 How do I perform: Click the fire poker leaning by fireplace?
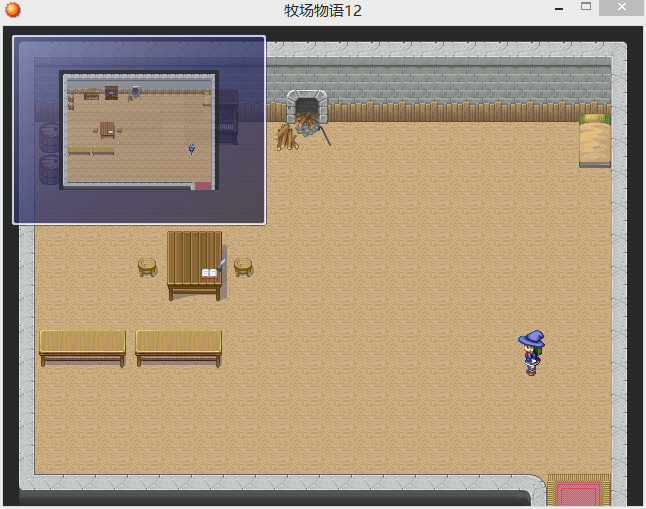(325, 136)
